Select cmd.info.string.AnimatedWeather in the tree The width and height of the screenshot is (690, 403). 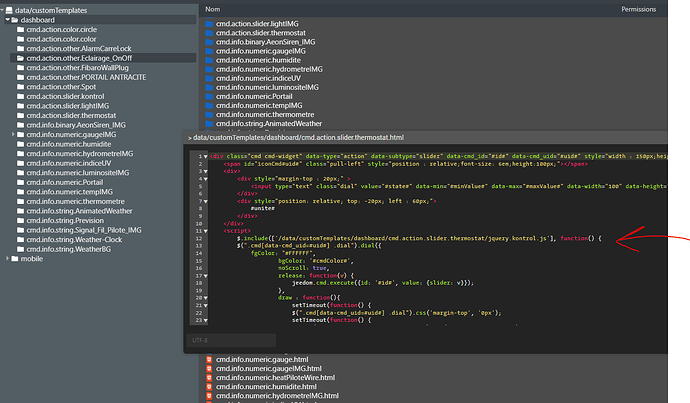click(79, 211)
